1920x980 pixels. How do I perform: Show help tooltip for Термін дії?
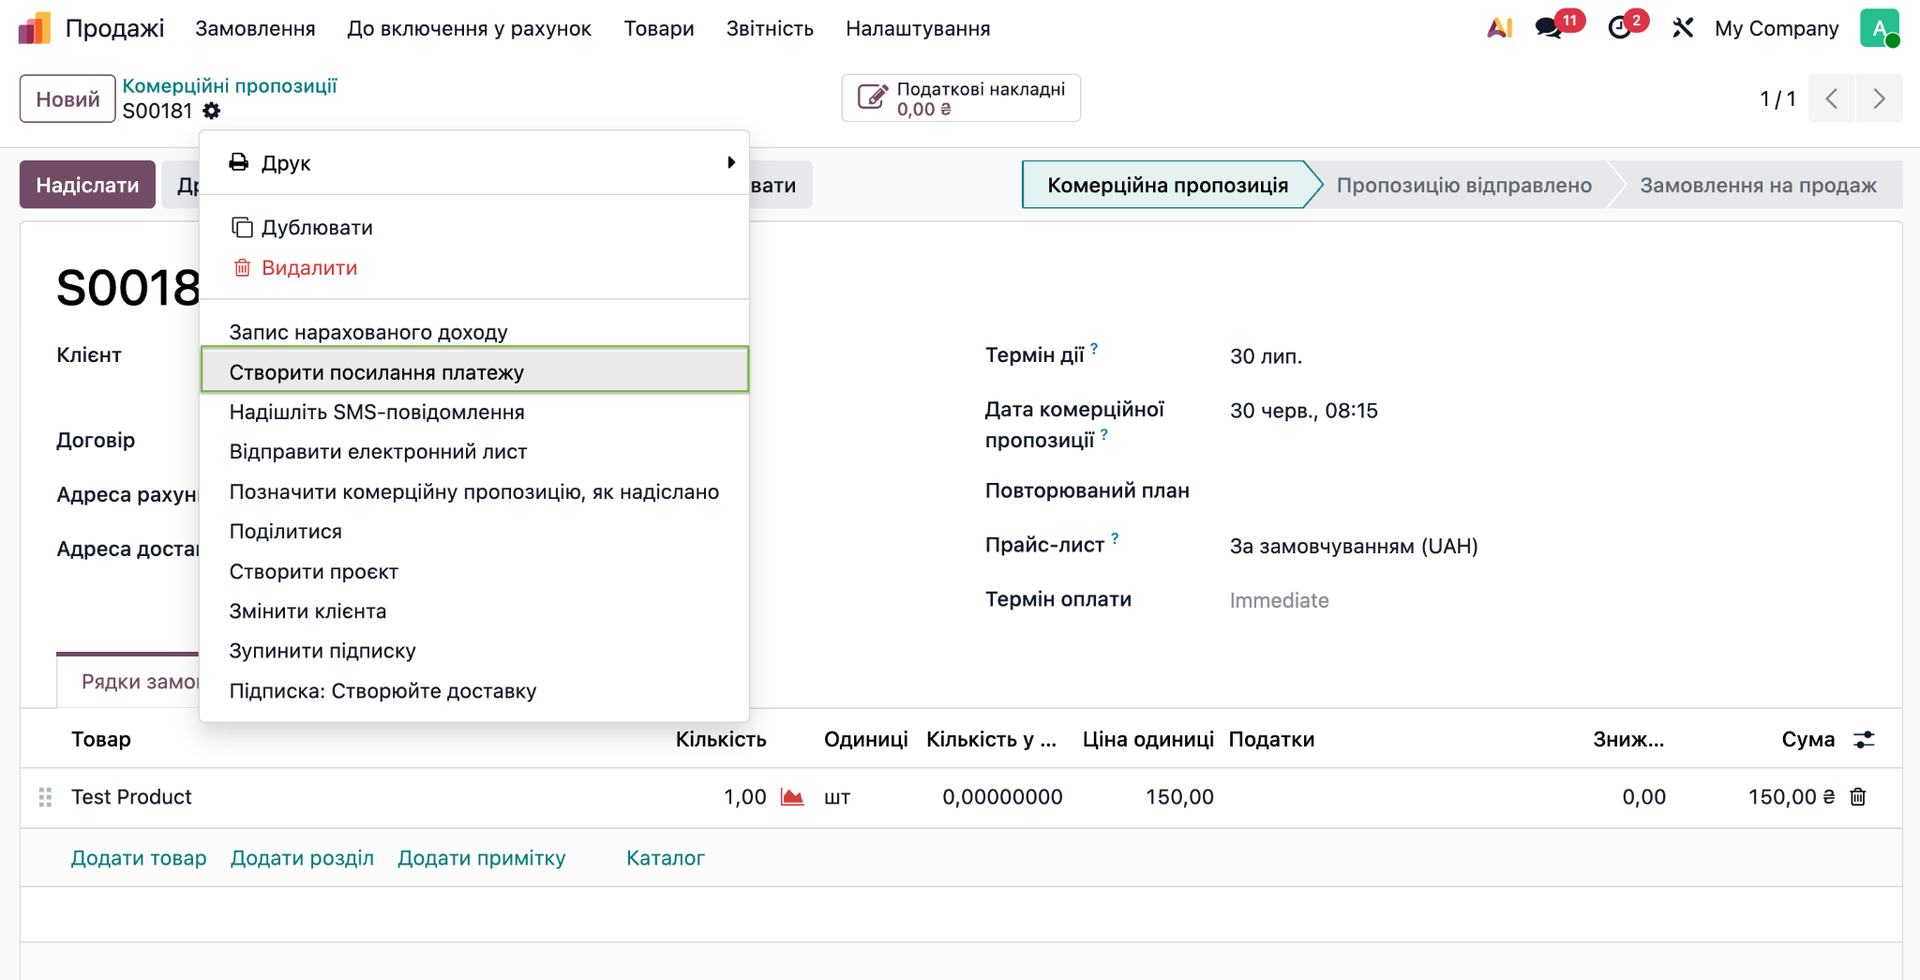[x=1094, y=349]
